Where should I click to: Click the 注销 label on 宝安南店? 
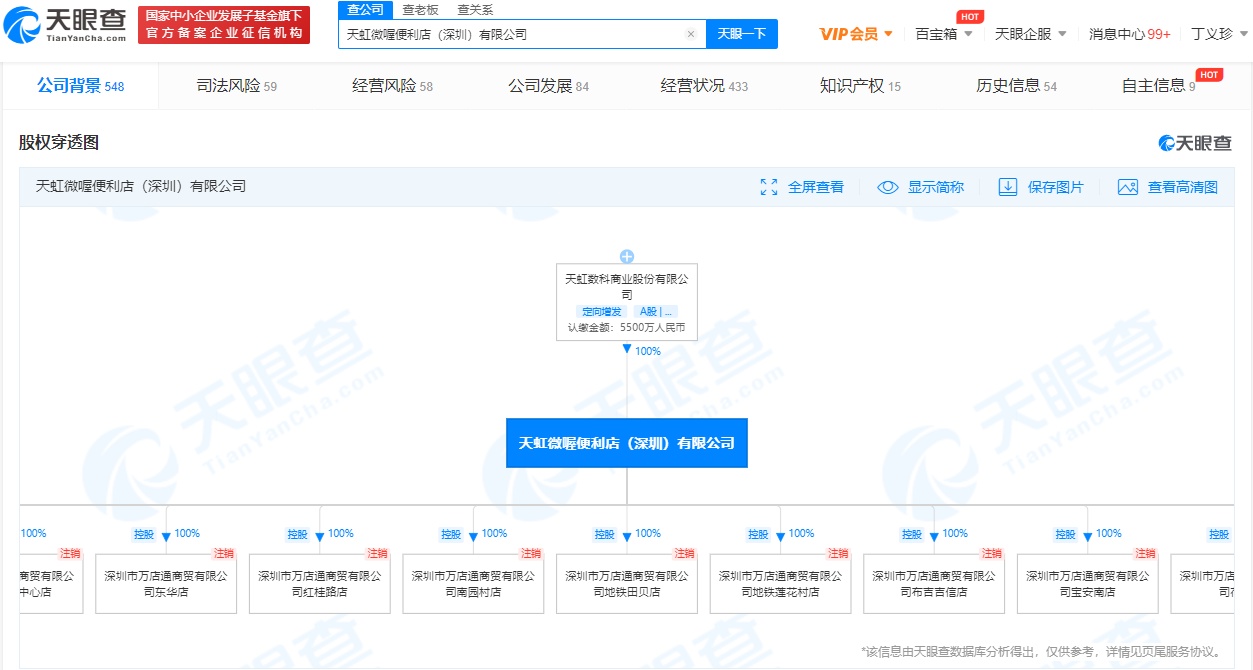pos(1145,553)
